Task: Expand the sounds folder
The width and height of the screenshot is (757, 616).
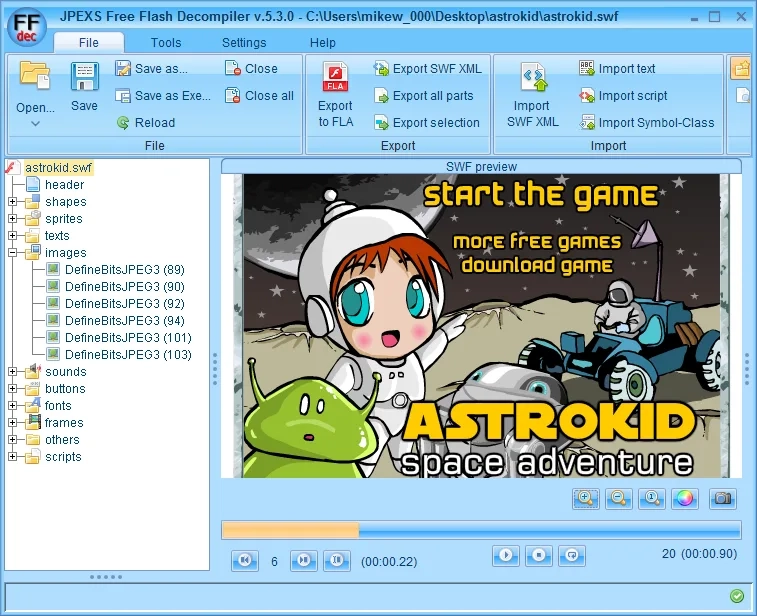Action: [13, 372]
